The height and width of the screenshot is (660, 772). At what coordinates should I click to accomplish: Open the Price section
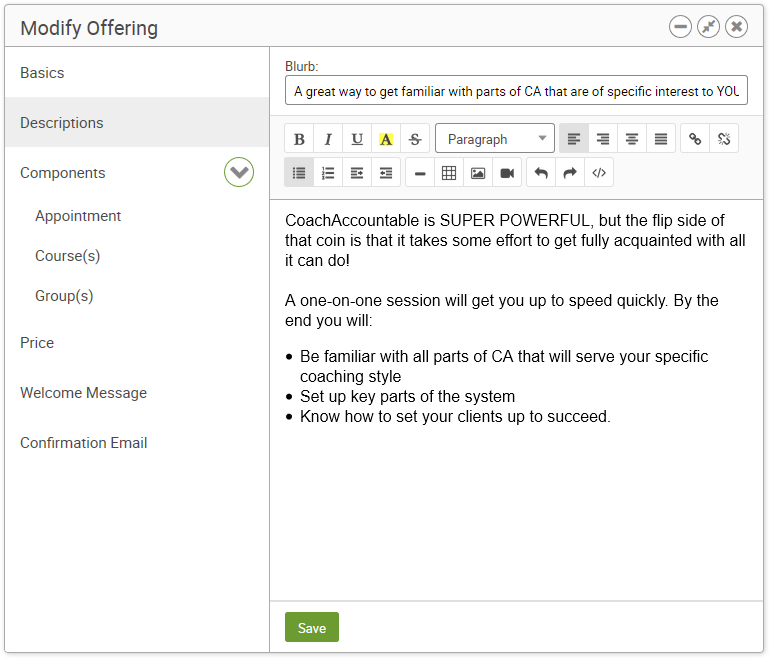coord(137,343)
